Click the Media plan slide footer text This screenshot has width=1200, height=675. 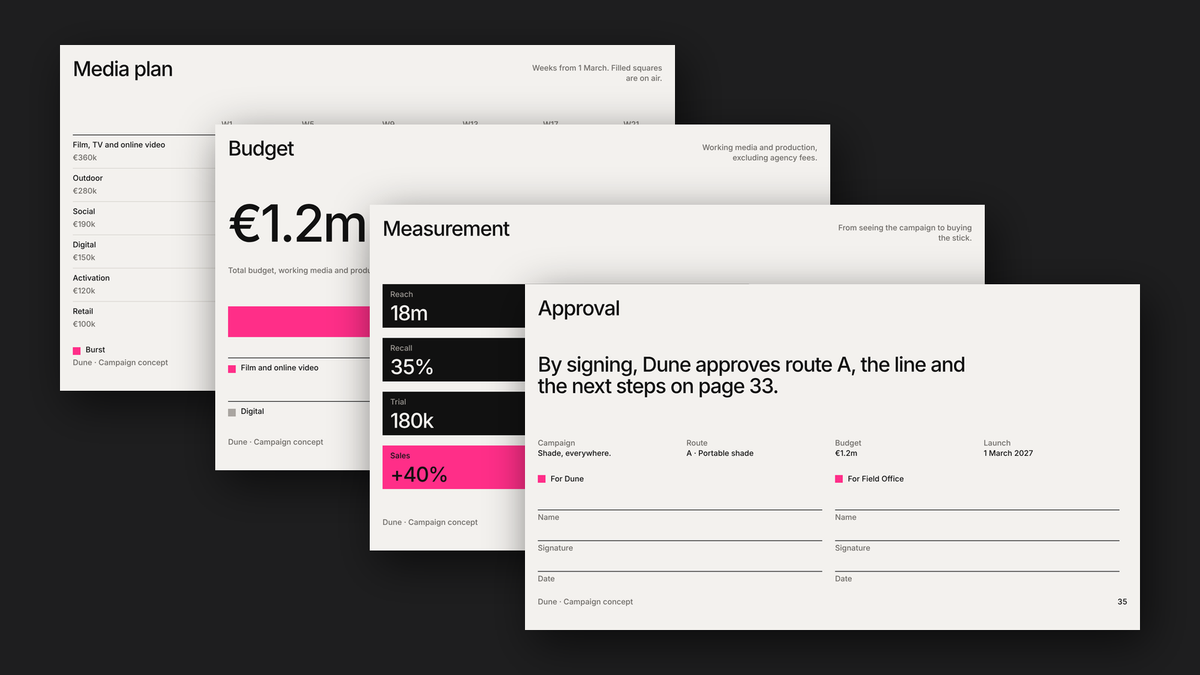[121, 363]
